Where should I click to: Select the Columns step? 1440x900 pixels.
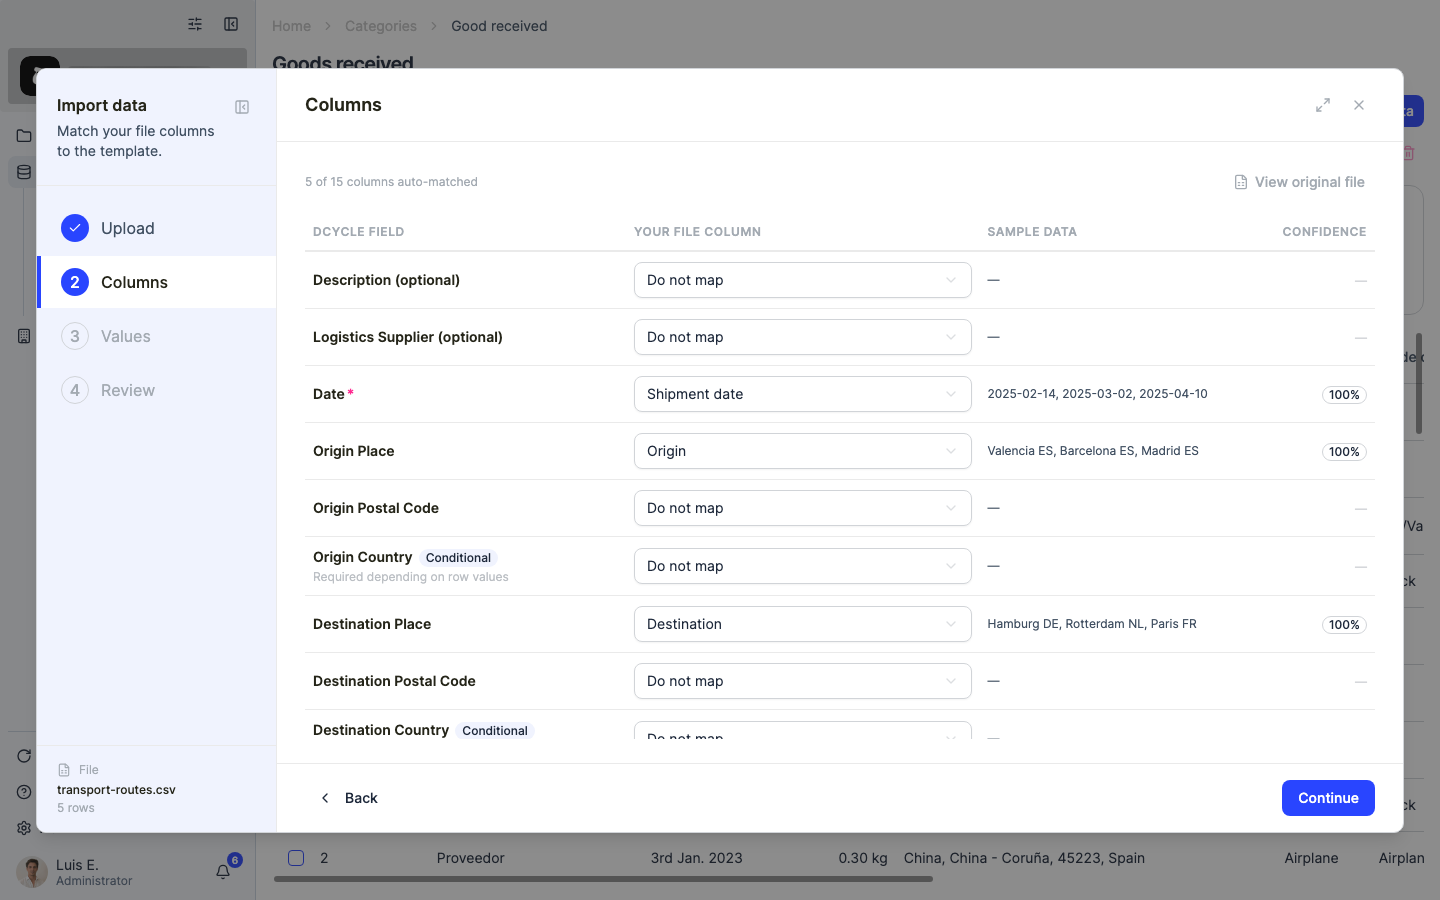[157, 282]
